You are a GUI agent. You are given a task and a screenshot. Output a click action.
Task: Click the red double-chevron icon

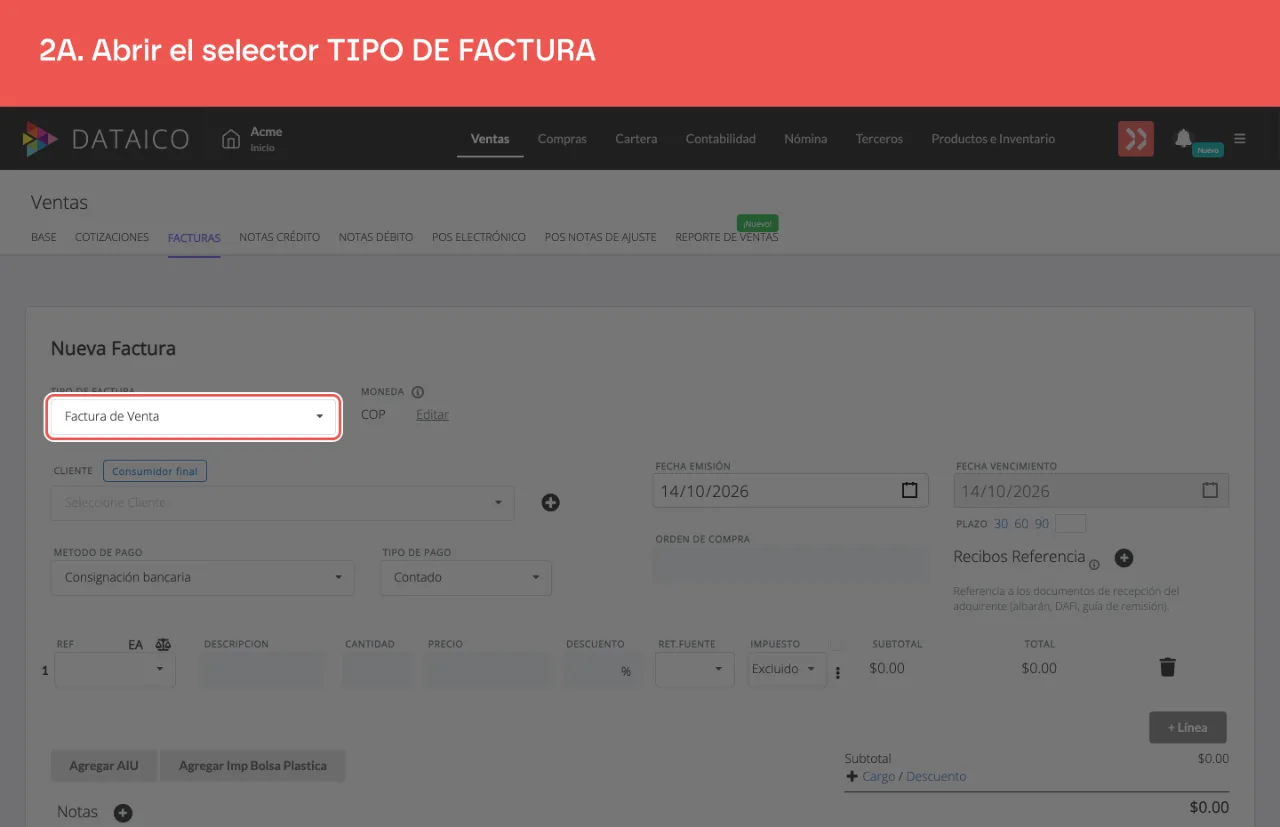pos(1136,139)
